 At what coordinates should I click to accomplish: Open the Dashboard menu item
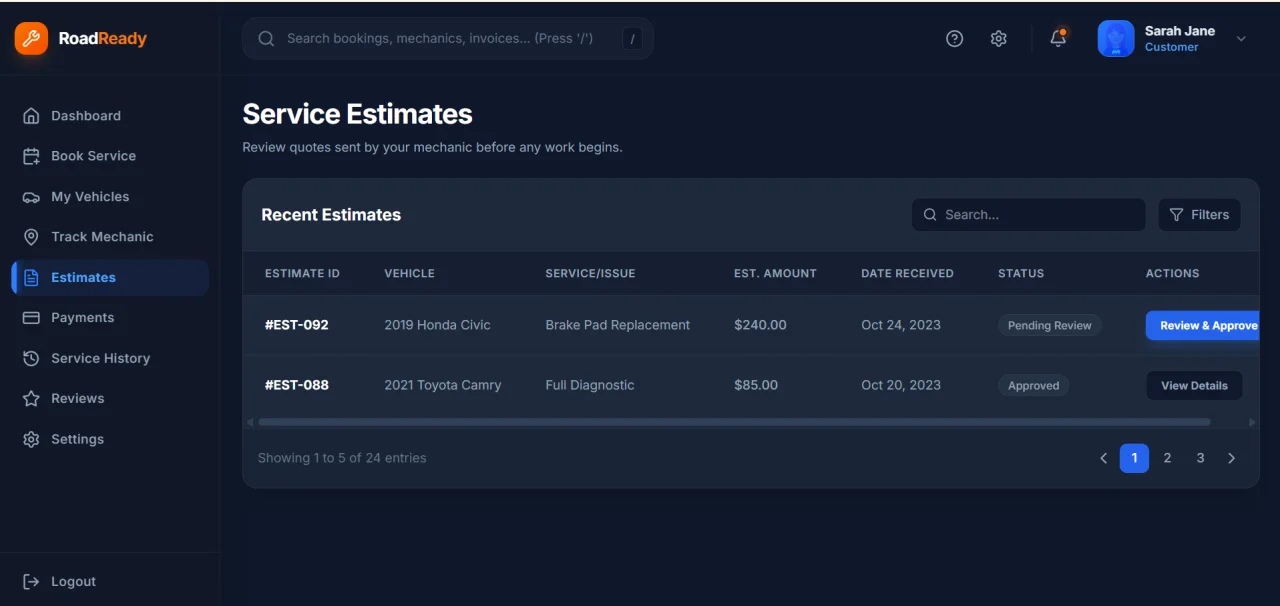[x=110, y=116]
